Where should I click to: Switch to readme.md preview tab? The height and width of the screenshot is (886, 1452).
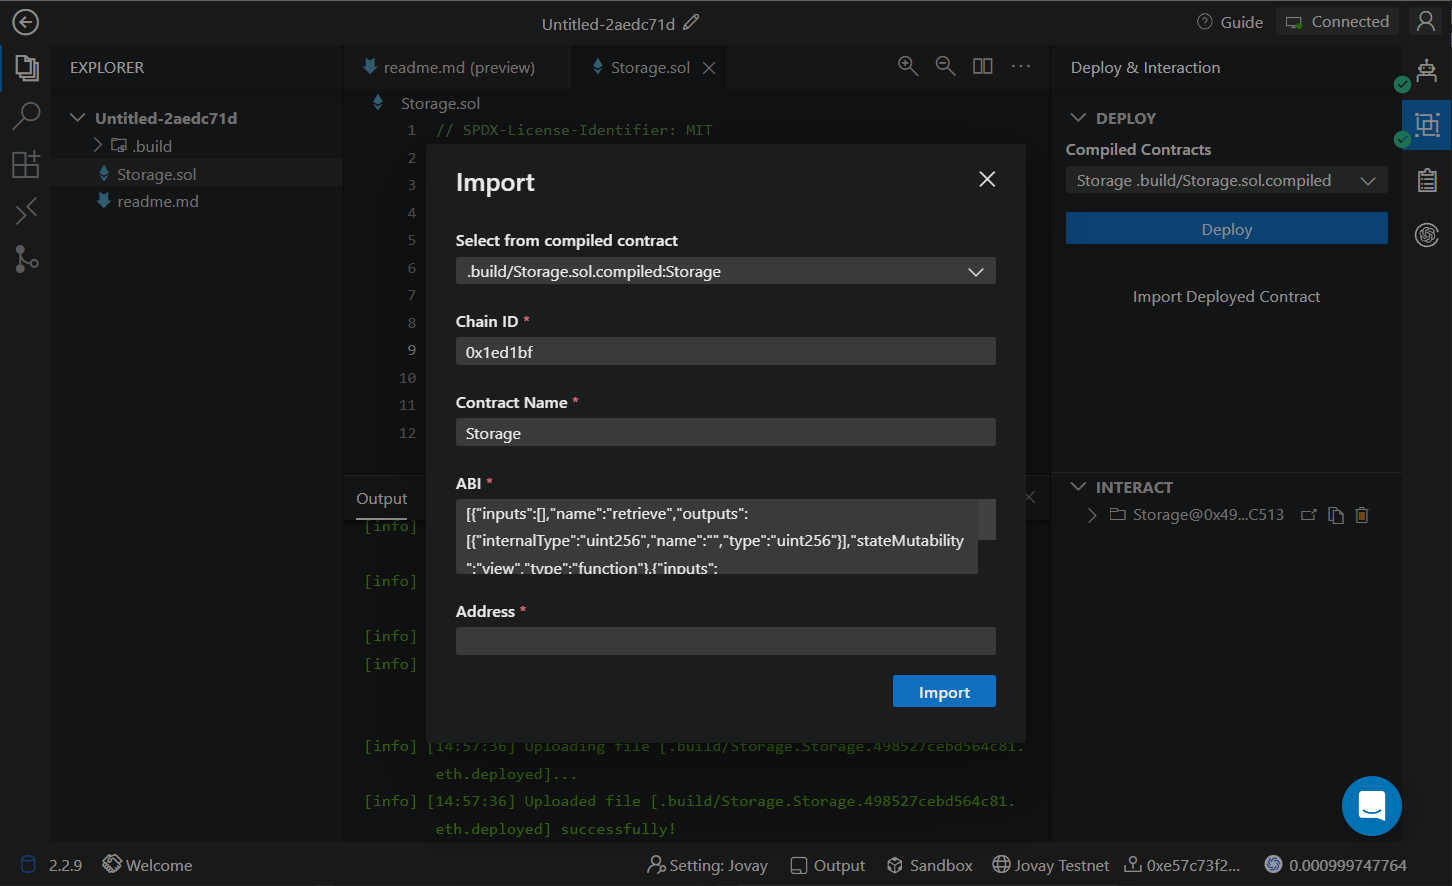click(458, 67)
